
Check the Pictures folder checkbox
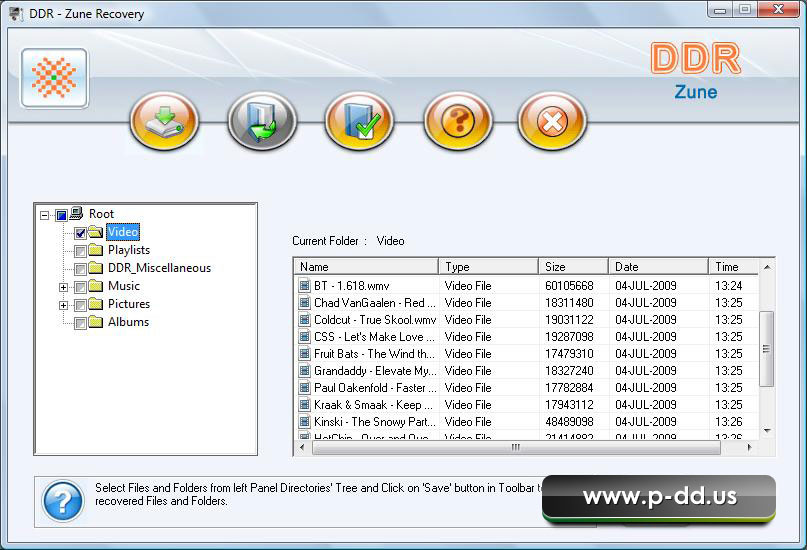point(80,305)
